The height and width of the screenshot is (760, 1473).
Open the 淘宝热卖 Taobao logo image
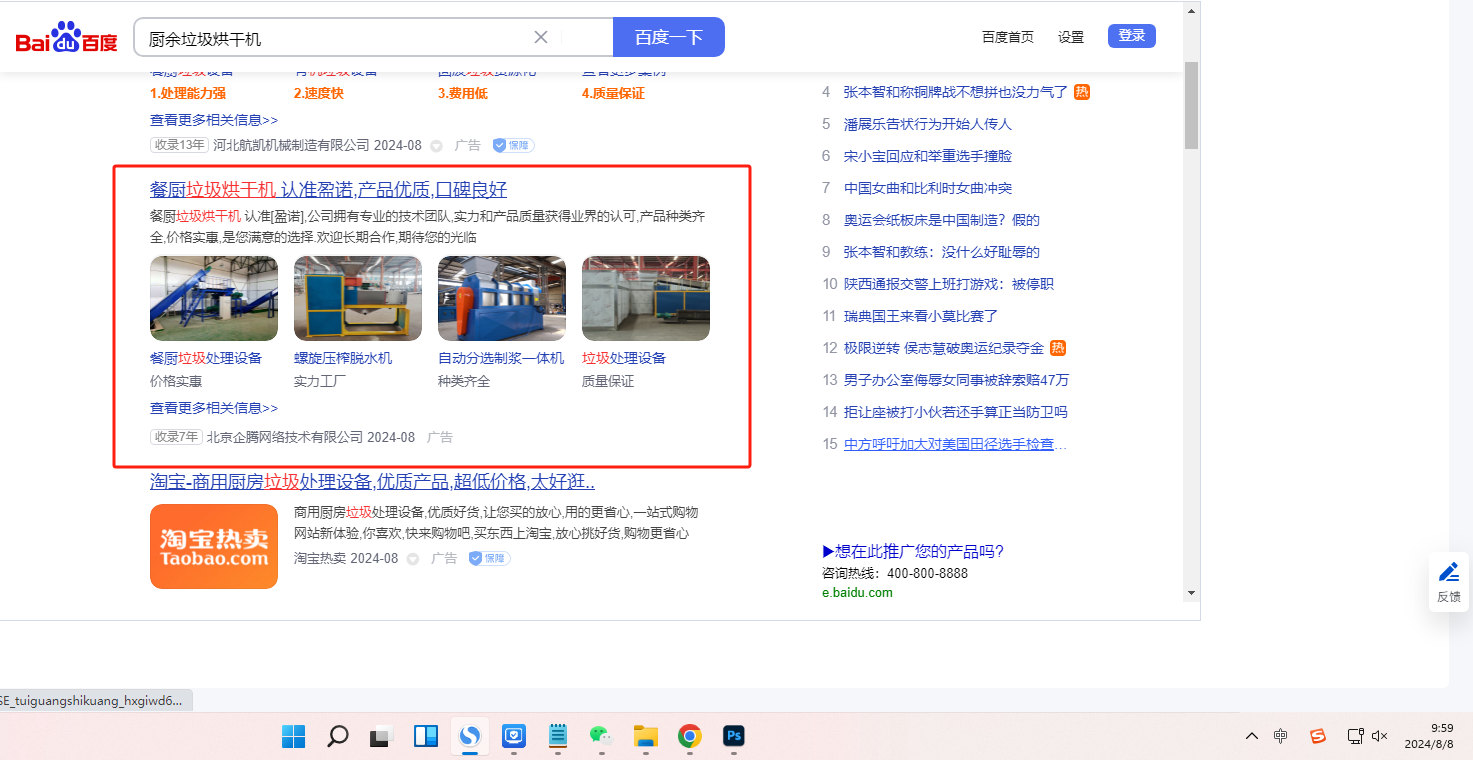click(x=214, y=546)
